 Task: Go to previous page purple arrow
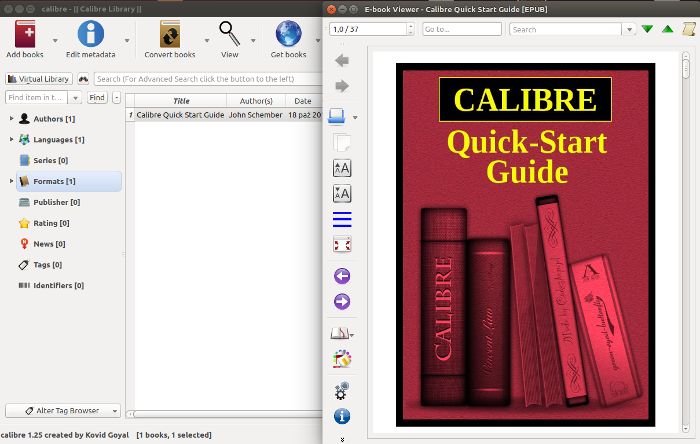[x=342, y=276]
